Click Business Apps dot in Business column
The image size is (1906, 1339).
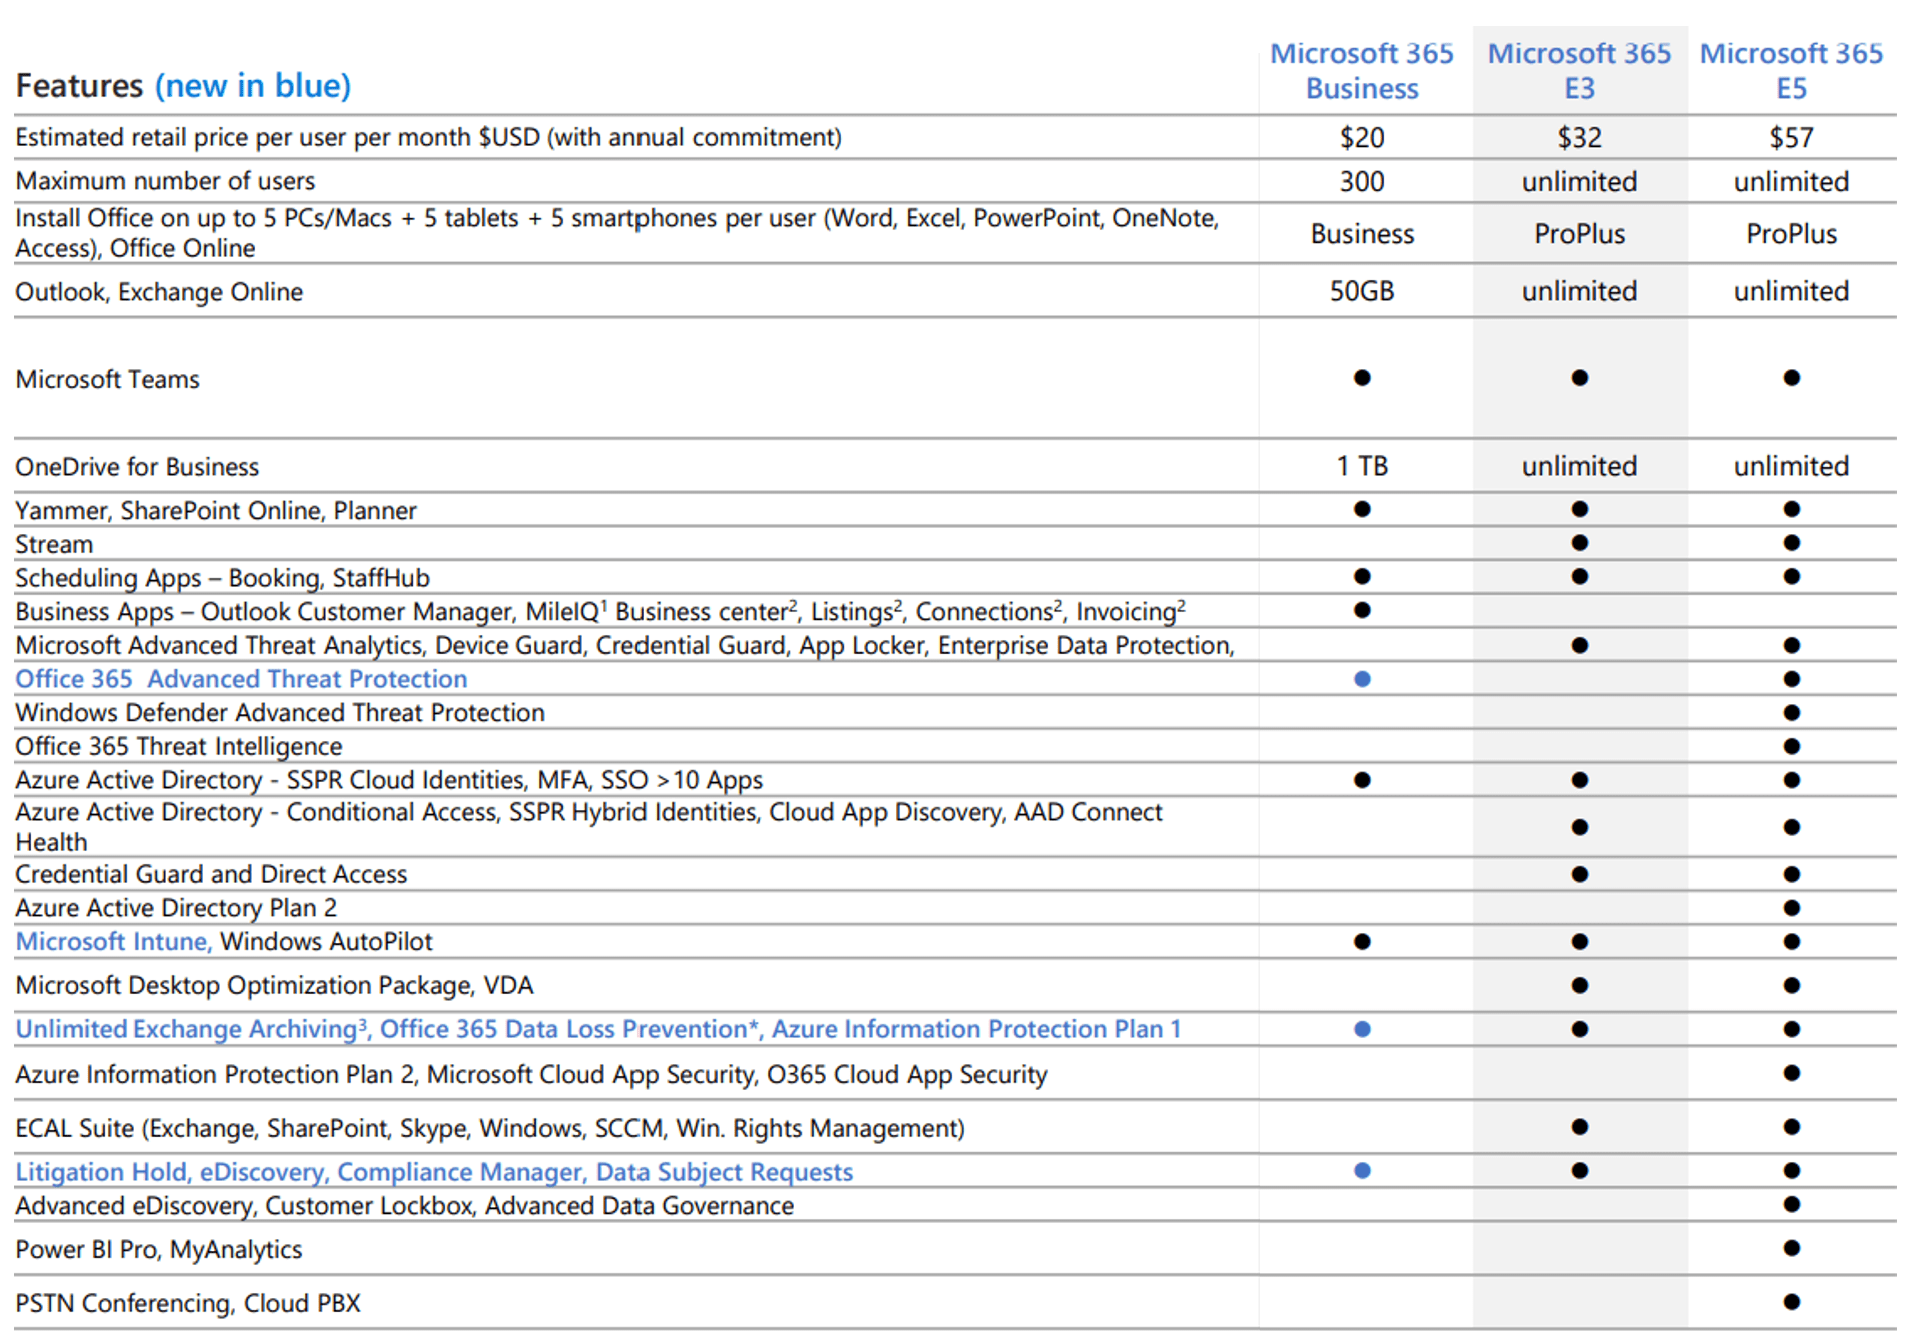pos(1361,610)
